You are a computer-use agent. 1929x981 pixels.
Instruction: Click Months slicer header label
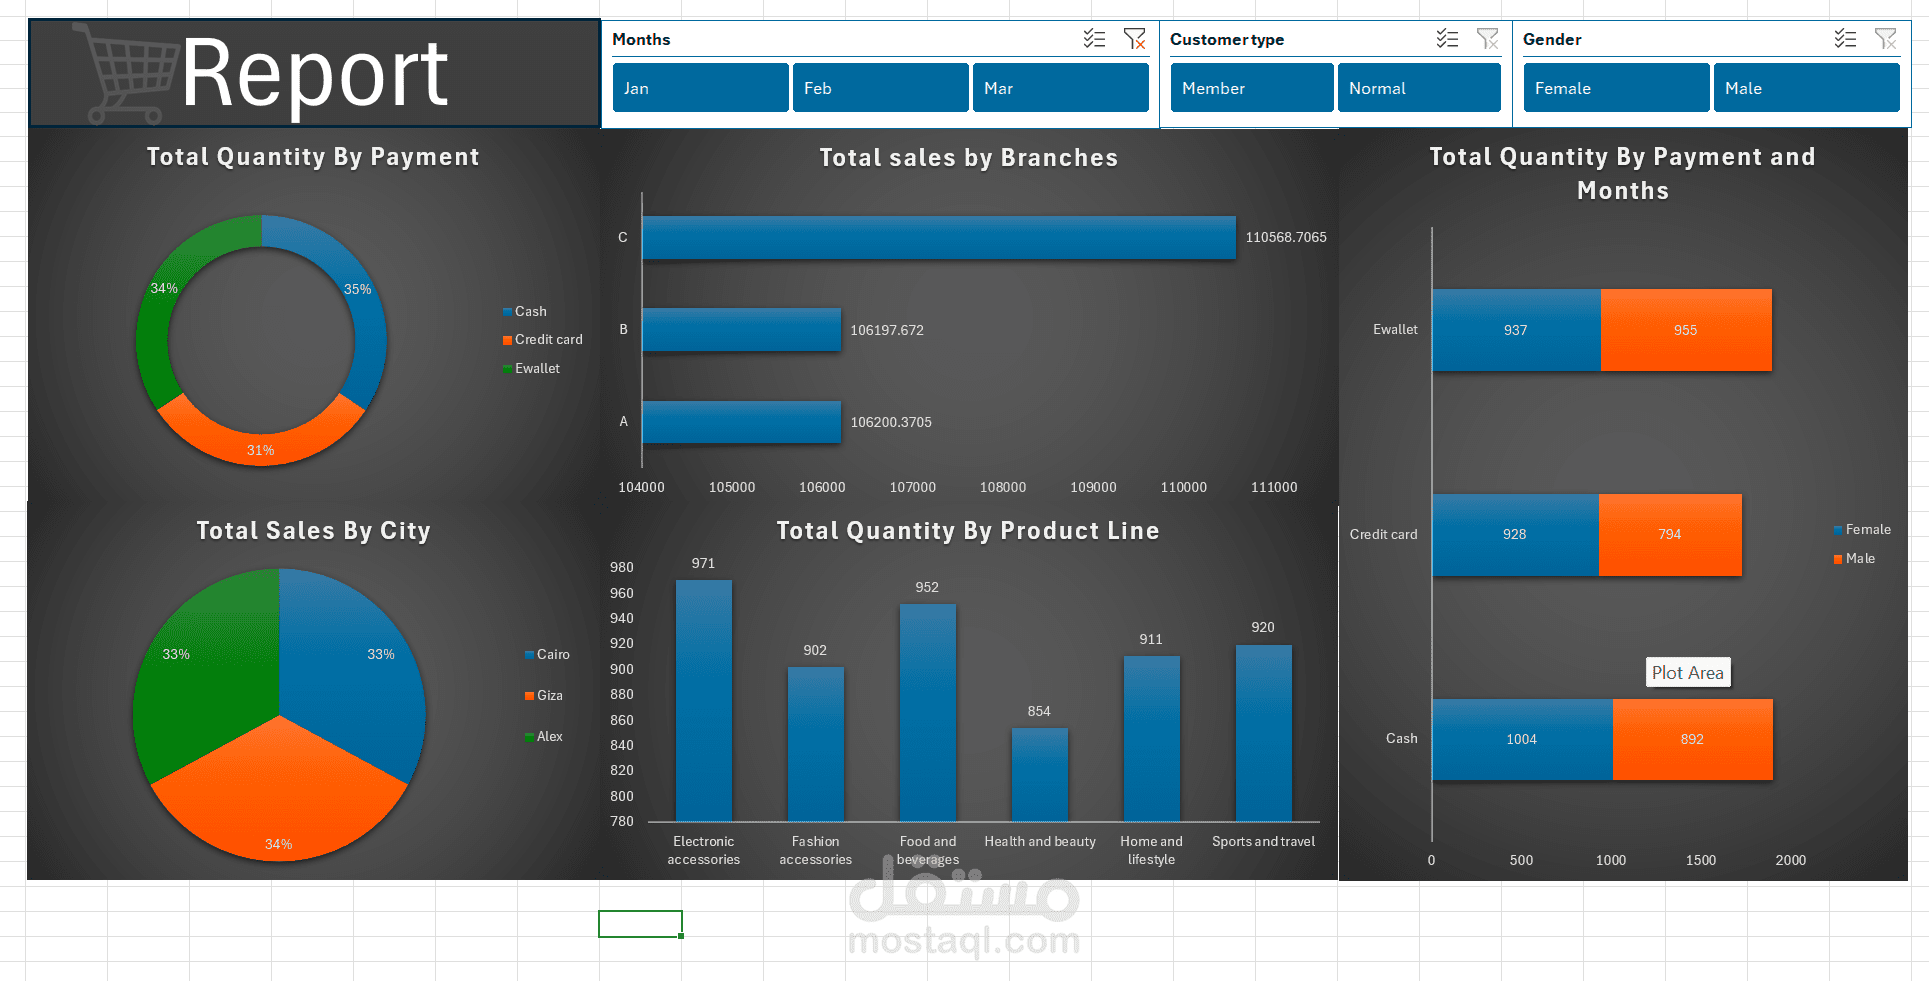641,40
